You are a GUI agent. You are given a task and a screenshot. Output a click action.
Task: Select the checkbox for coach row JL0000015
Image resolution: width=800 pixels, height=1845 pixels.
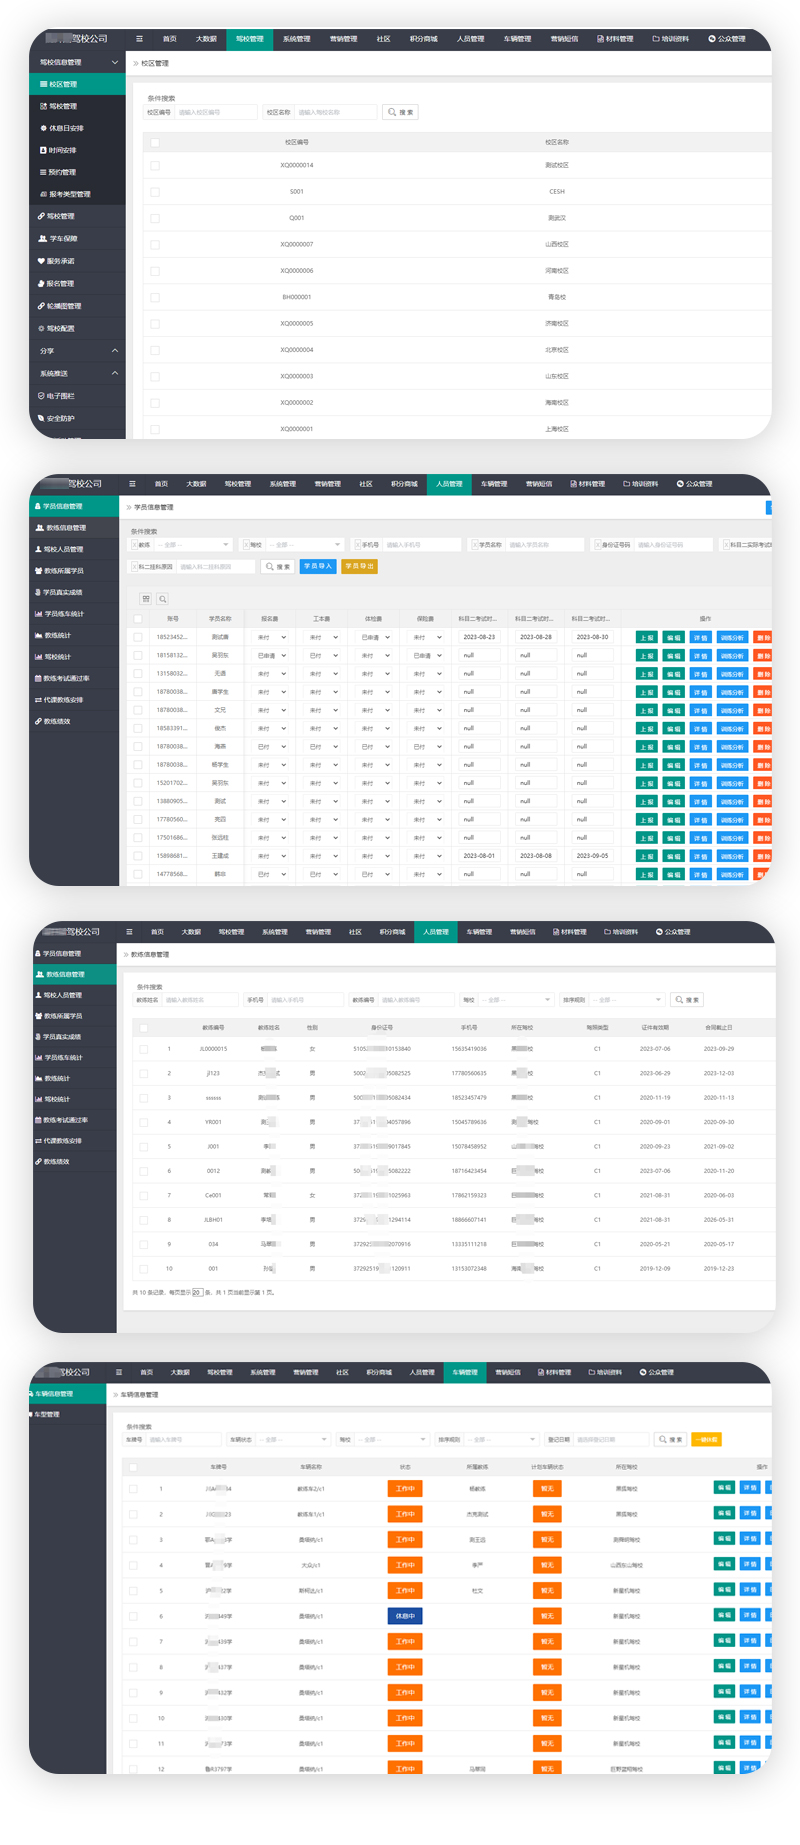[x=144, y=1049]
